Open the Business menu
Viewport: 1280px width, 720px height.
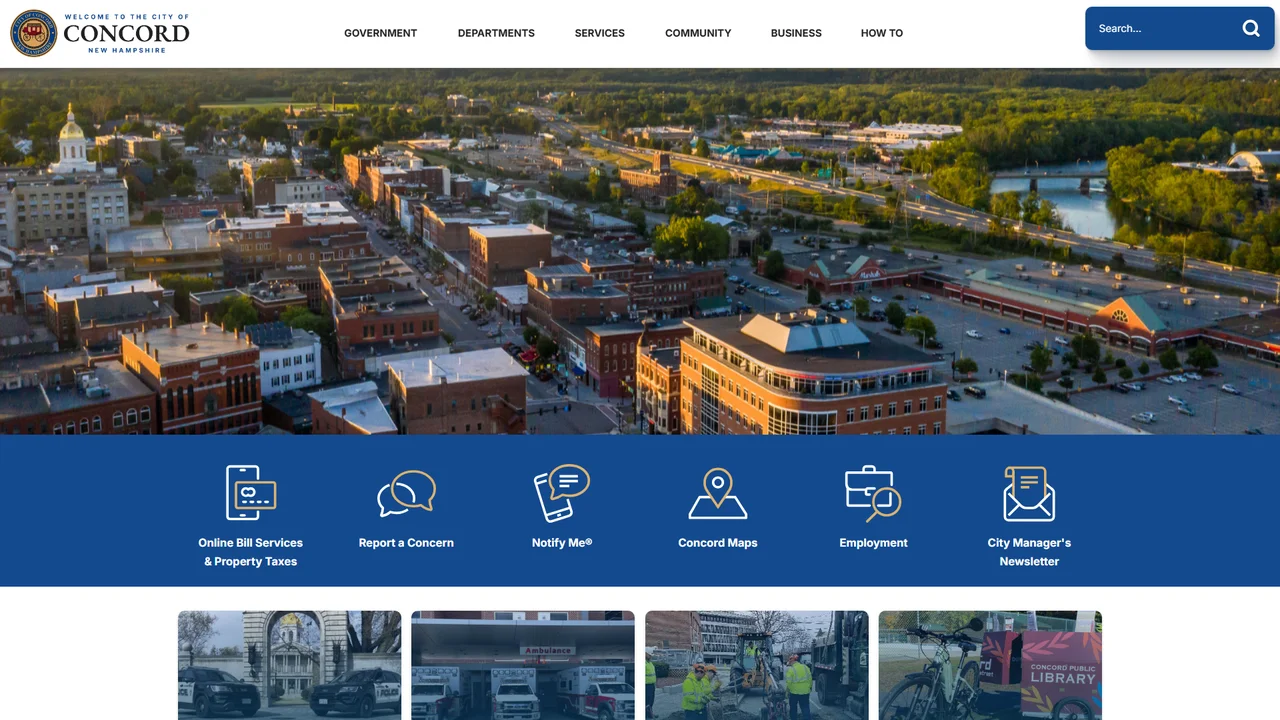pos(796,33)
